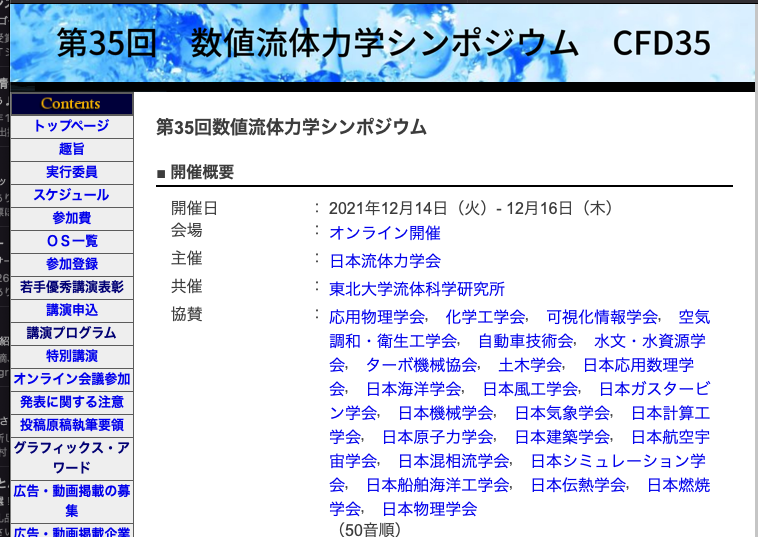This screenshot has height=537, width=758.
Task: Open オンライン会議参加 page
Action: click(72, 379)
